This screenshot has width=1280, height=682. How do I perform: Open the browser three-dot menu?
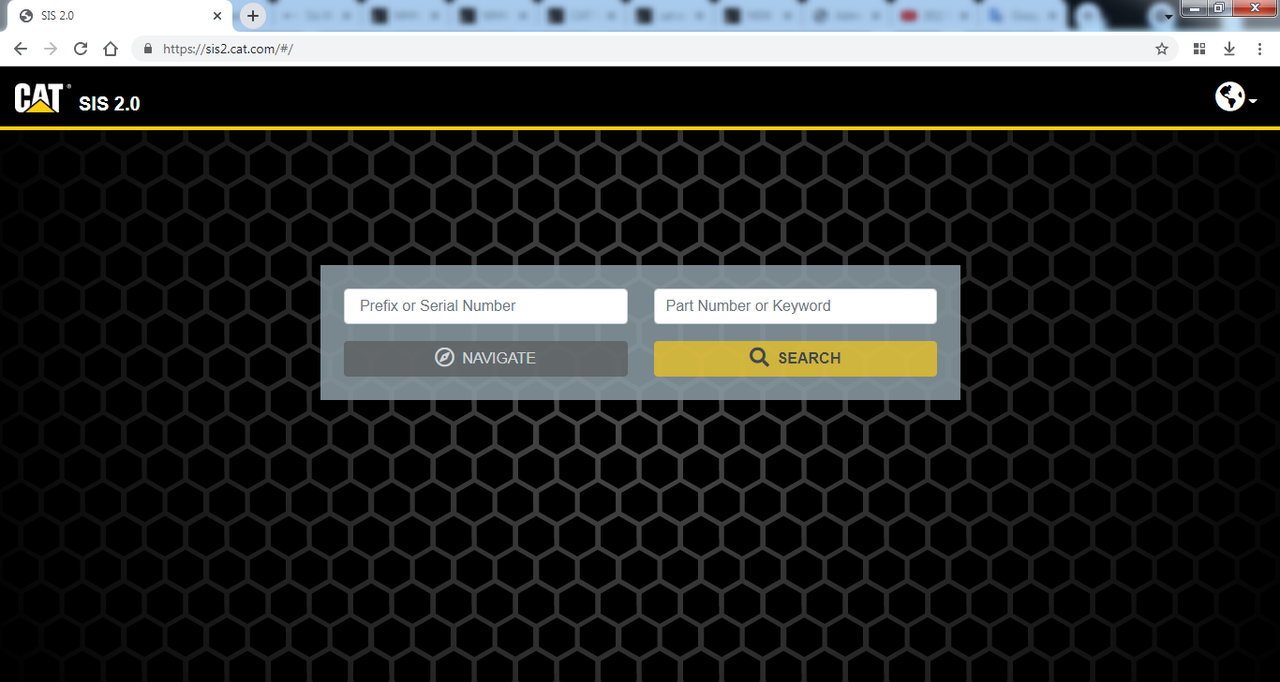coord(1259,49)
